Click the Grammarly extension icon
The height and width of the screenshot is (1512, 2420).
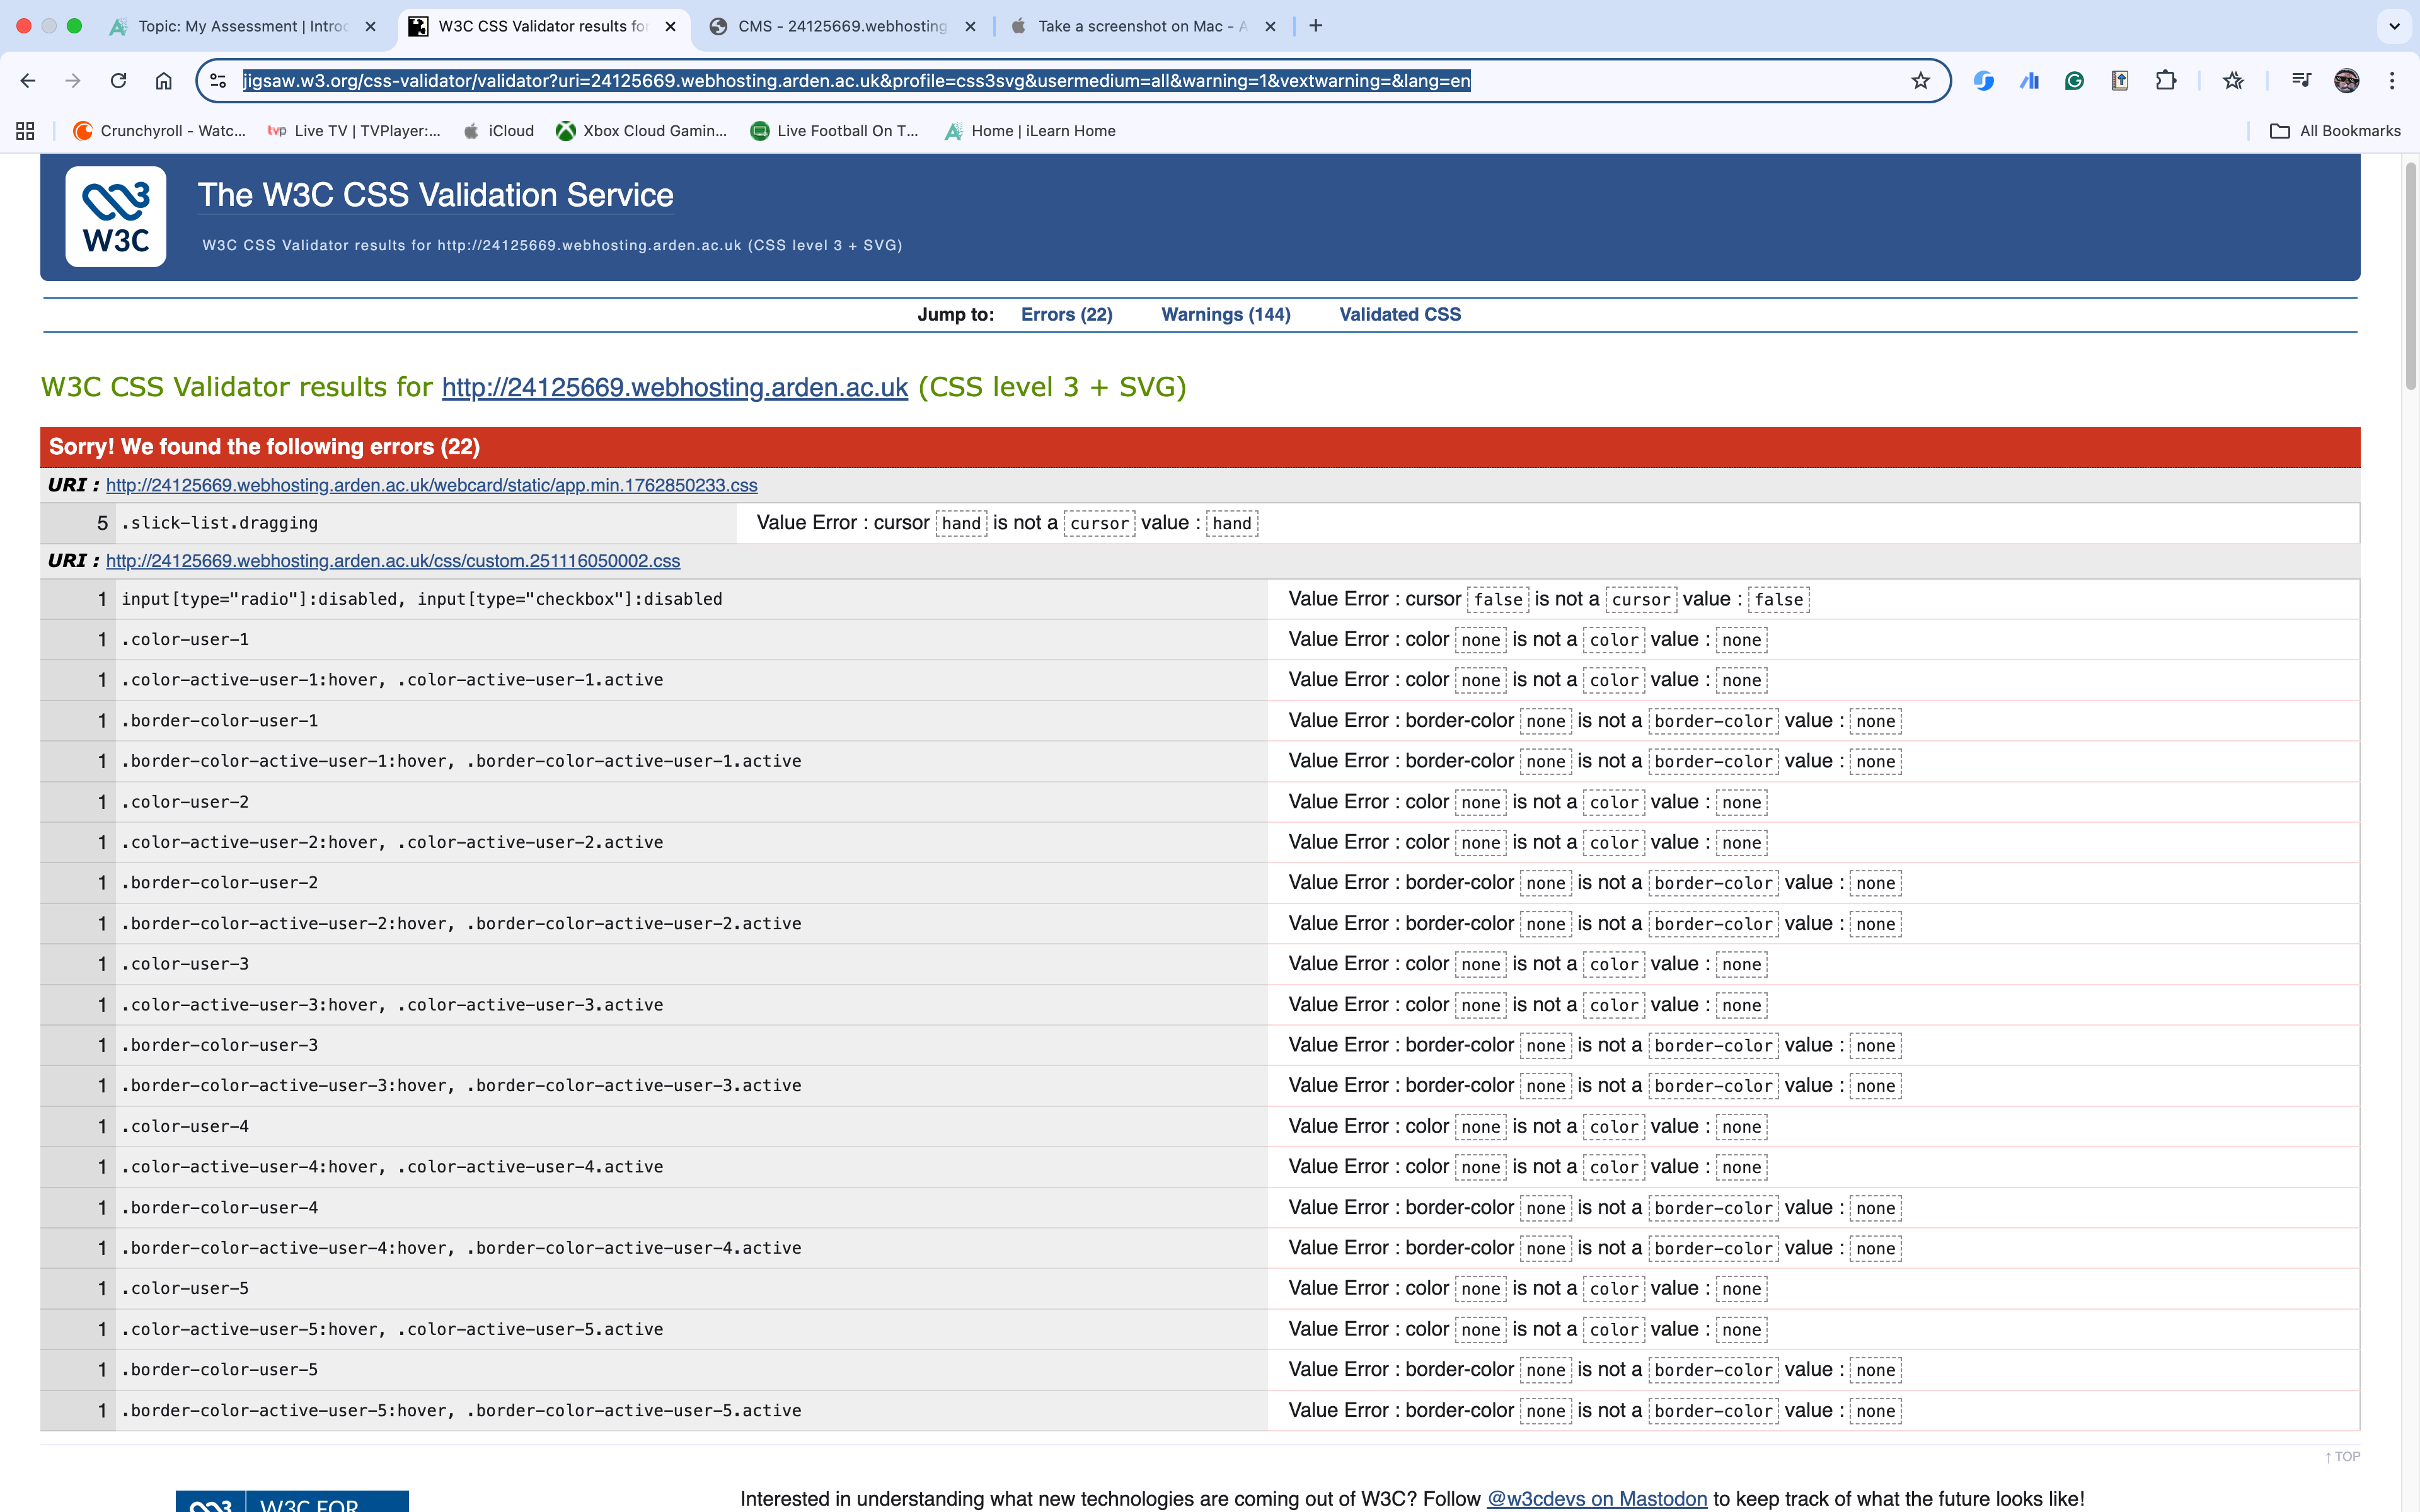2073,80
